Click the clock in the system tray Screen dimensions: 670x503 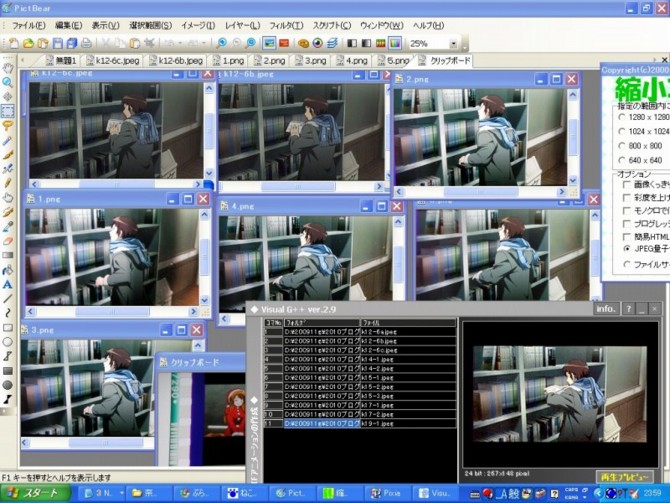(652, 494)
